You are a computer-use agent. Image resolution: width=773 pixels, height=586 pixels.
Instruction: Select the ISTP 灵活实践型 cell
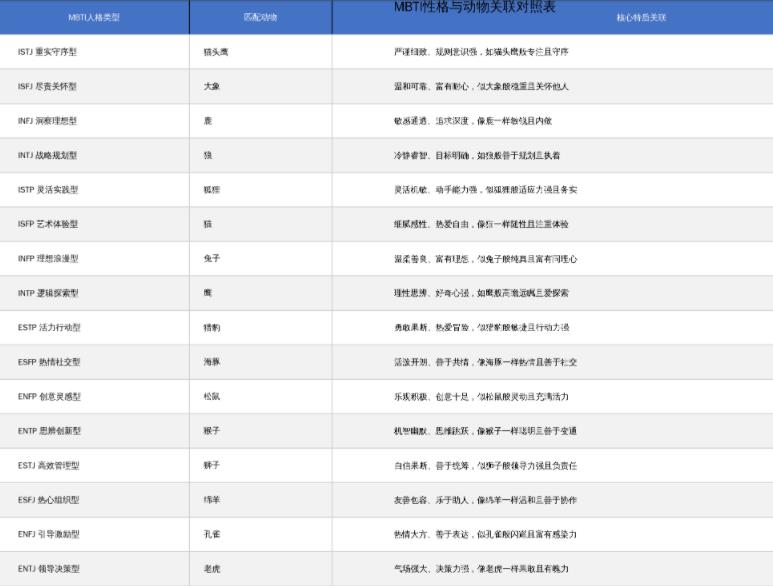[x=47, y=190]
